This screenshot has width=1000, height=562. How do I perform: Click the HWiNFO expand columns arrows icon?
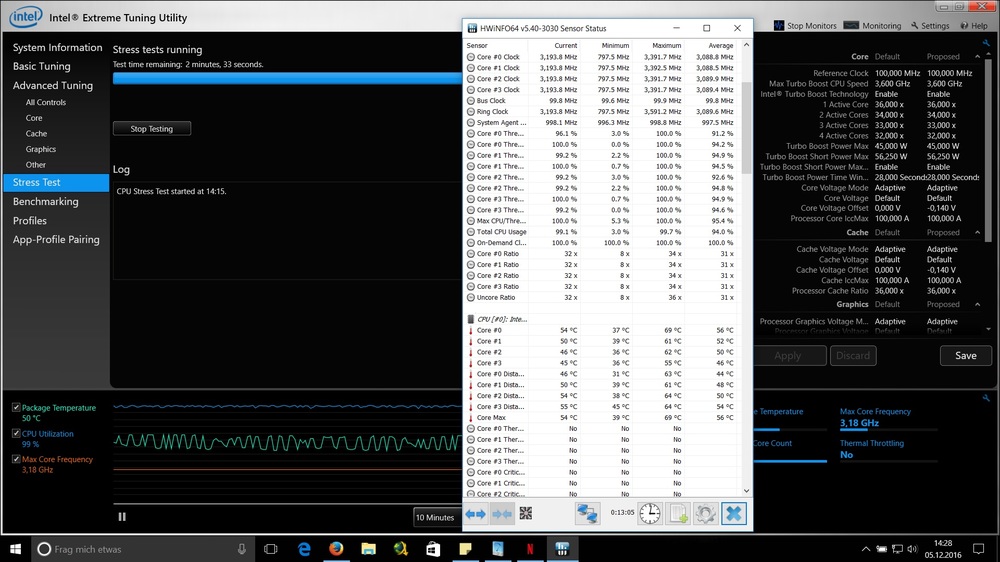pyautogui.click(x=475, y=514)
